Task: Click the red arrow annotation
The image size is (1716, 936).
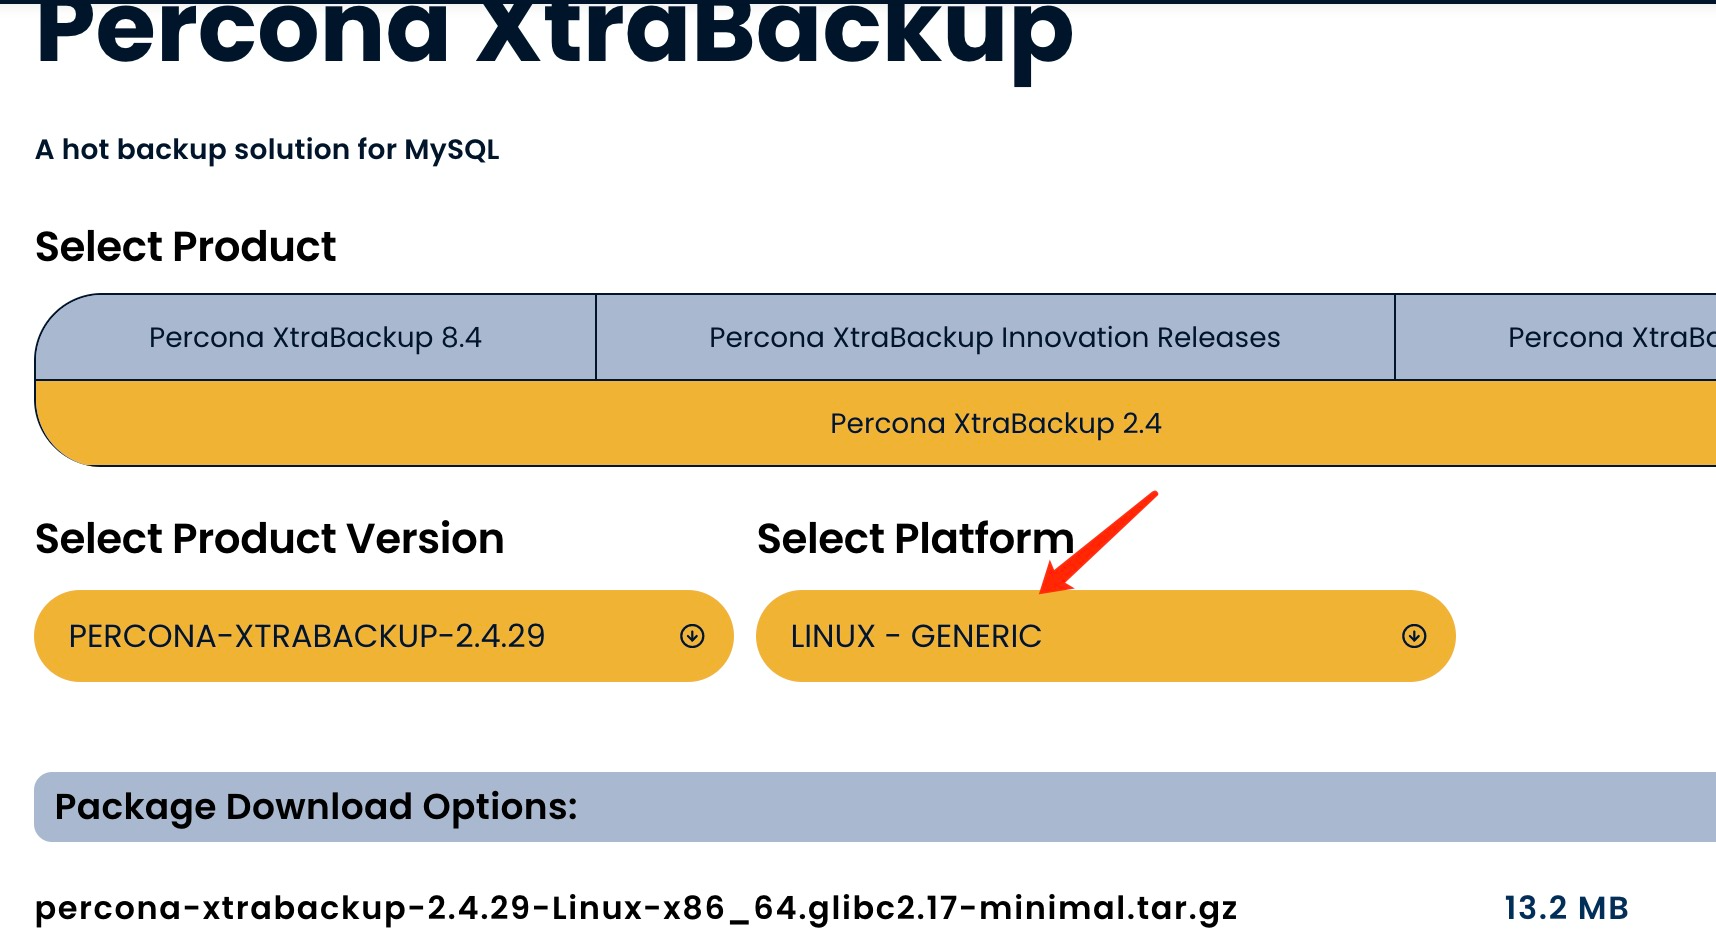Action: point(1098,542)
